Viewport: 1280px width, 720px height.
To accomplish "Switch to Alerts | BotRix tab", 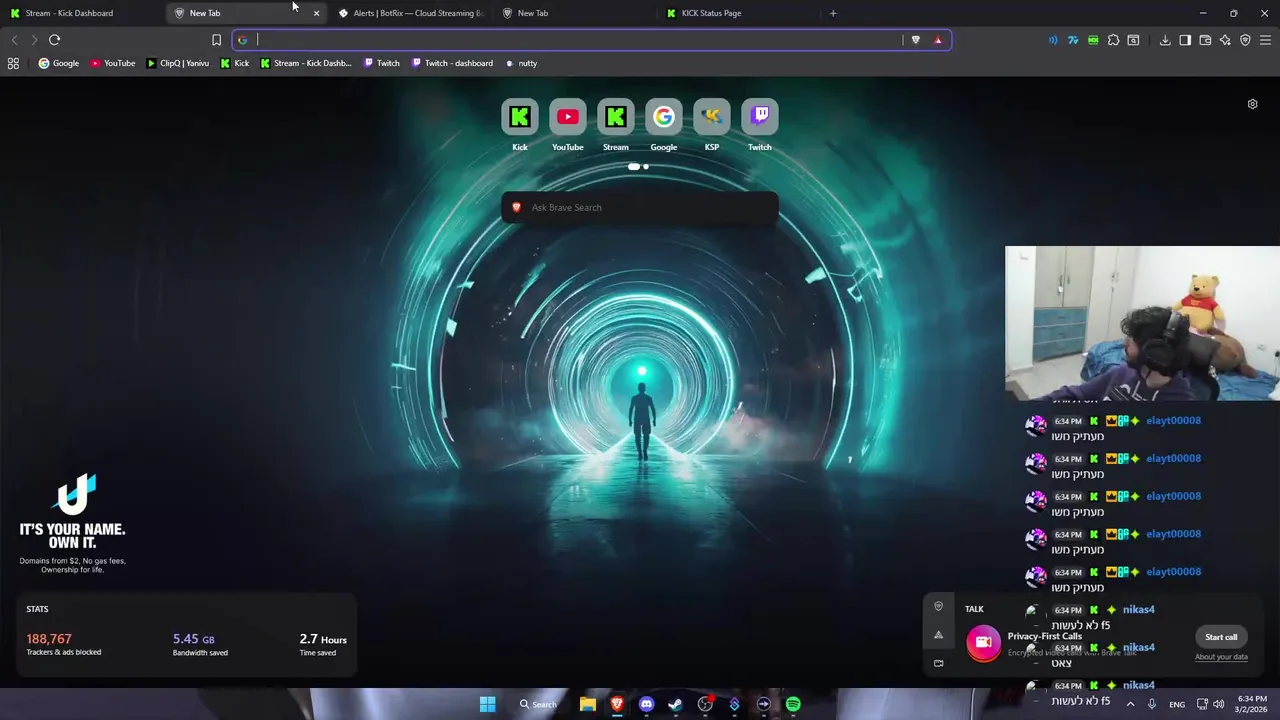I will click(x=410, y=13).
